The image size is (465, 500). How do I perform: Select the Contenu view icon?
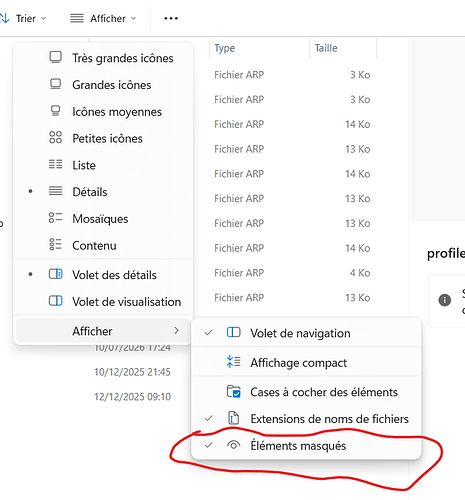(56, 244)
